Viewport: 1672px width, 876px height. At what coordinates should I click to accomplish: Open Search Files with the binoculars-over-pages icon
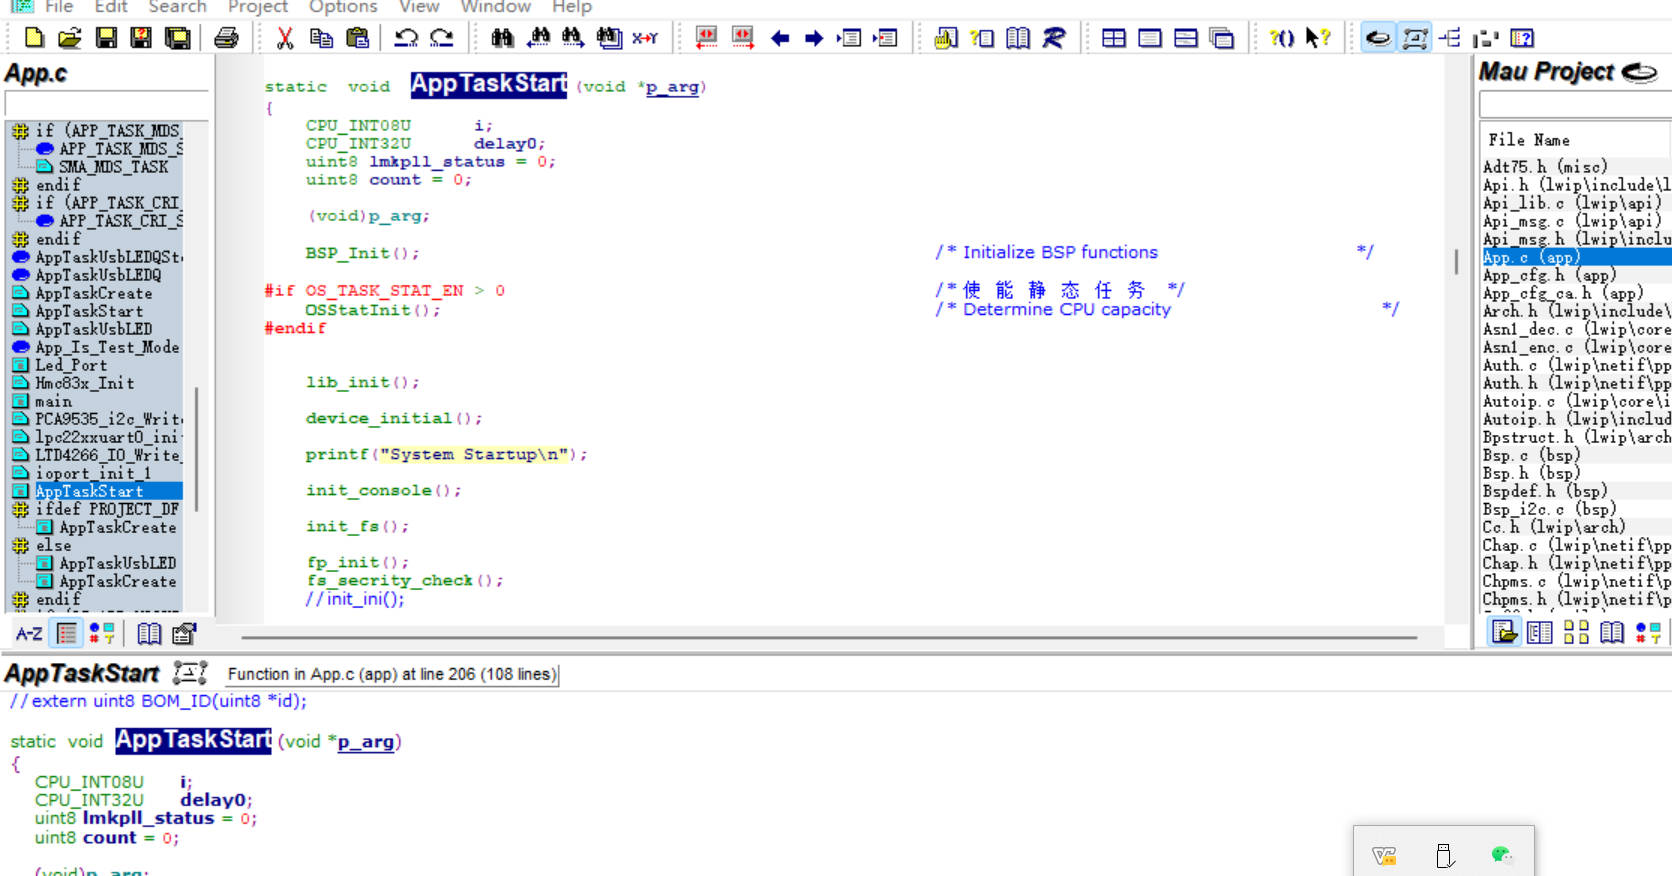[609, 38]
